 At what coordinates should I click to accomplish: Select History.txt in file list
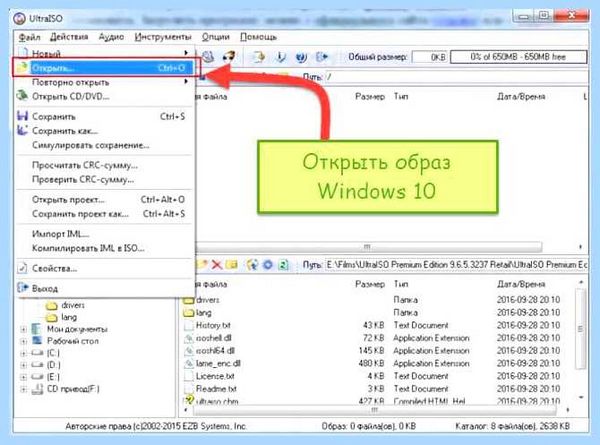click(213, 325)
